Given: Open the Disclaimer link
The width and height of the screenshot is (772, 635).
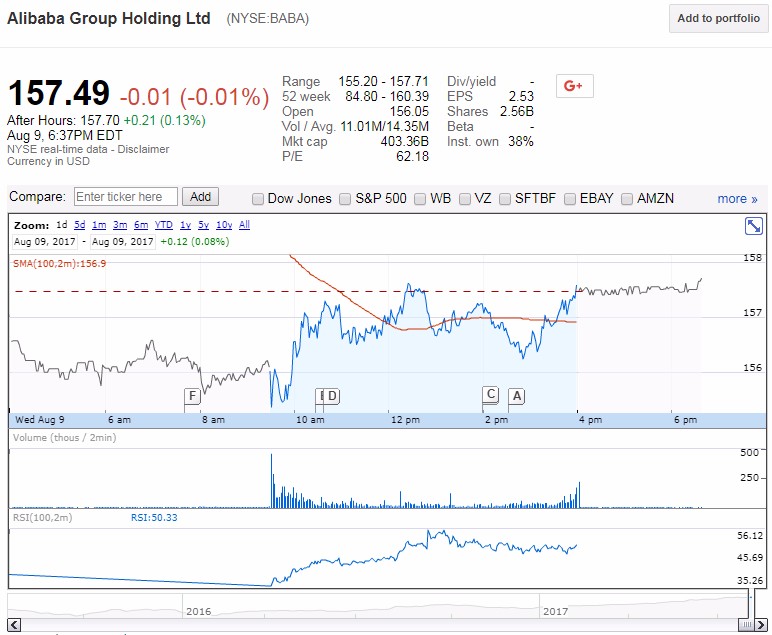Looking at the screenshot, I should (143, 149).
